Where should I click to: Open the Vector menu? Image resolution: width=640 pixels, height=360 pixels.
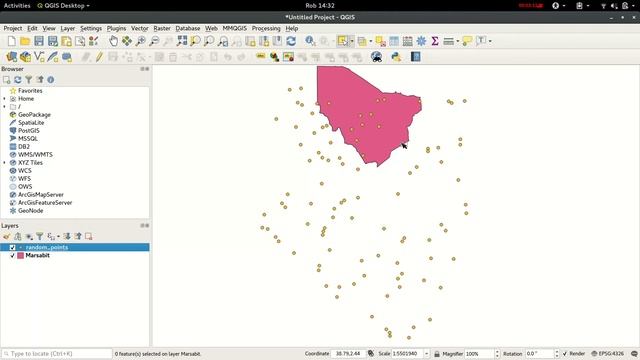(140, 28)
